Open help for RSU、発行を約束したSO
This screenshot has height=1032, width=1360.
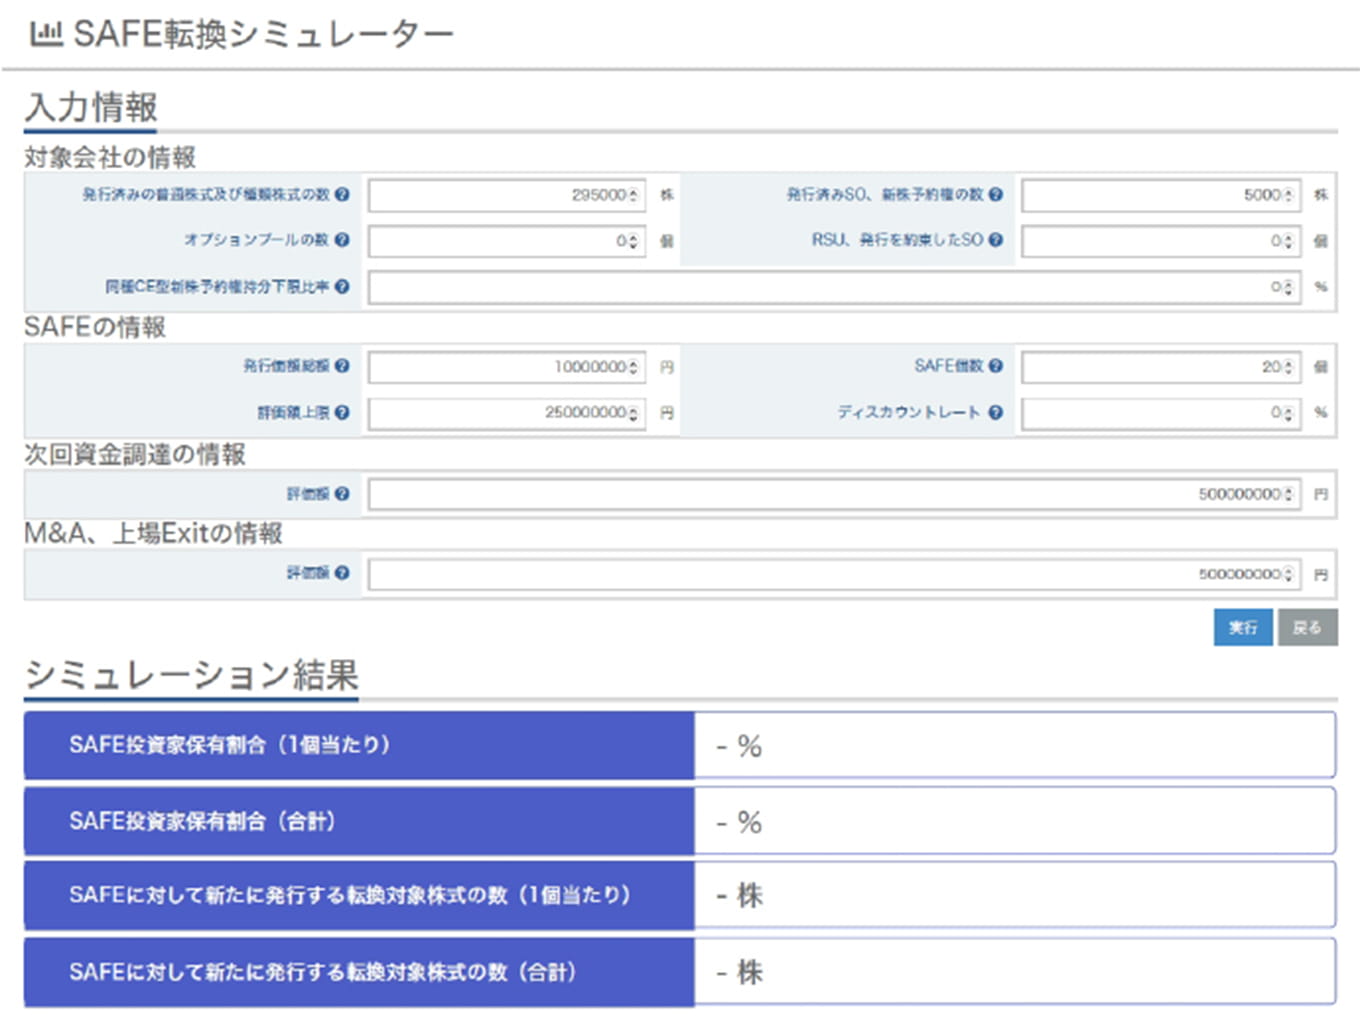click(x=996, y=241)
